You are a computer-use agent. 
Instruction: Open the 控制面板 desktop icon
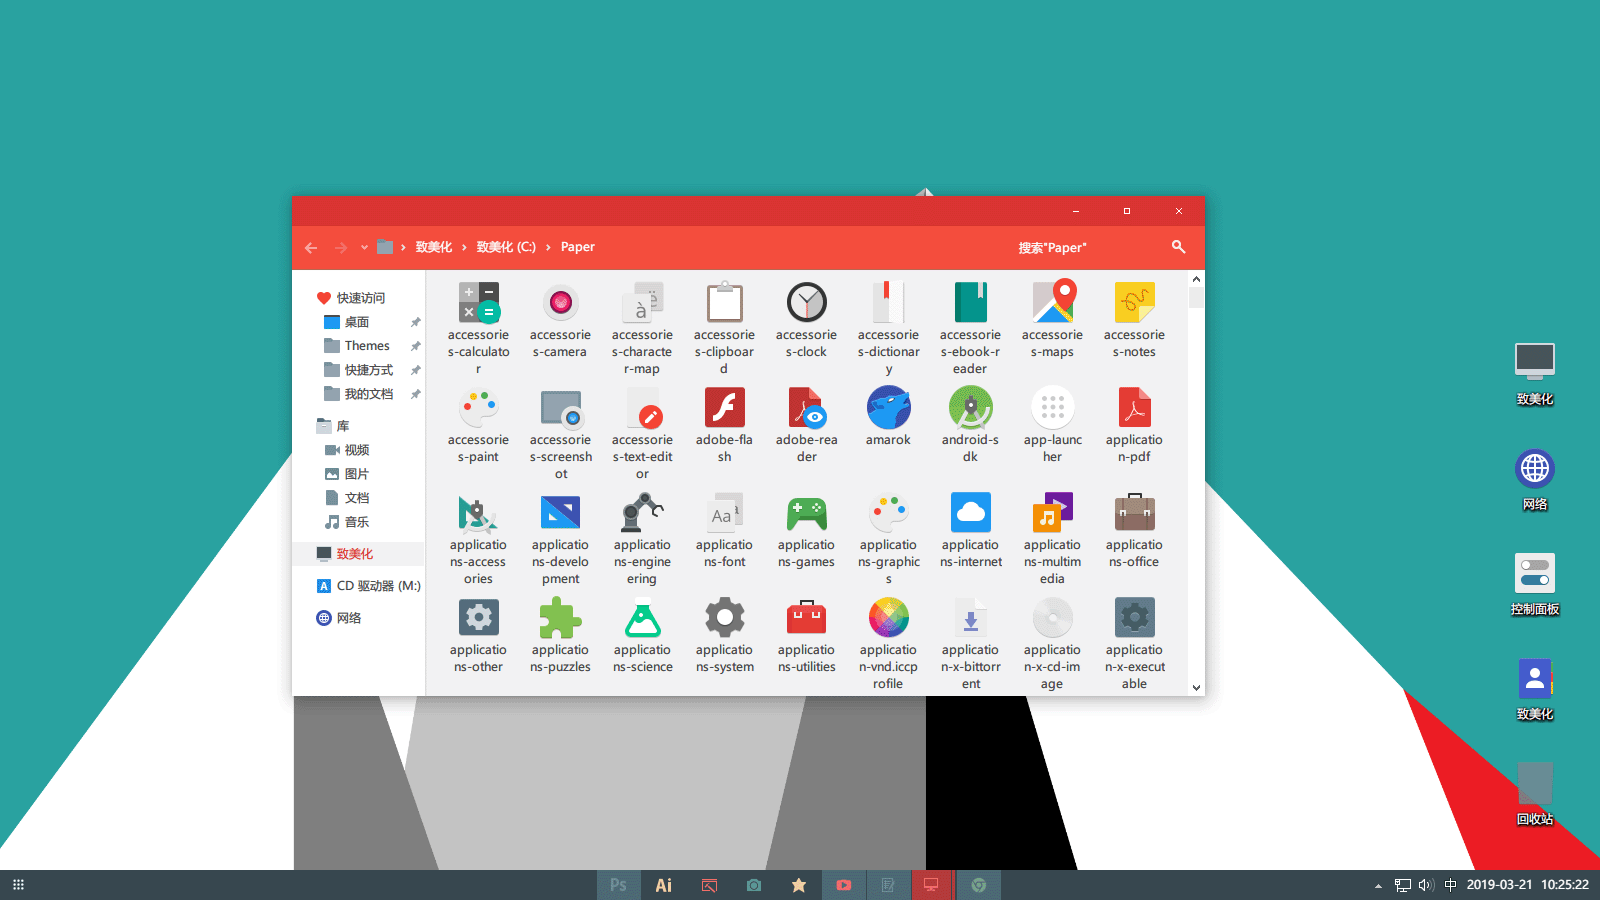(1535, 585)
